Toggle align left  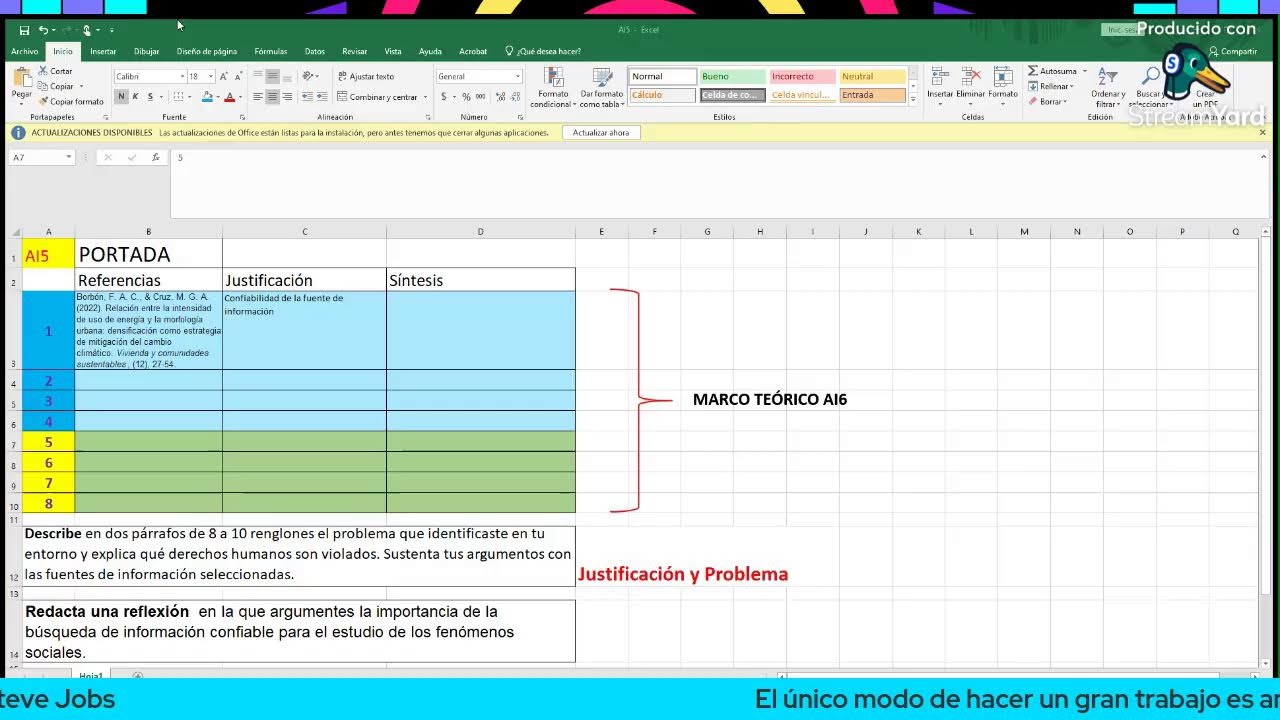257,97
